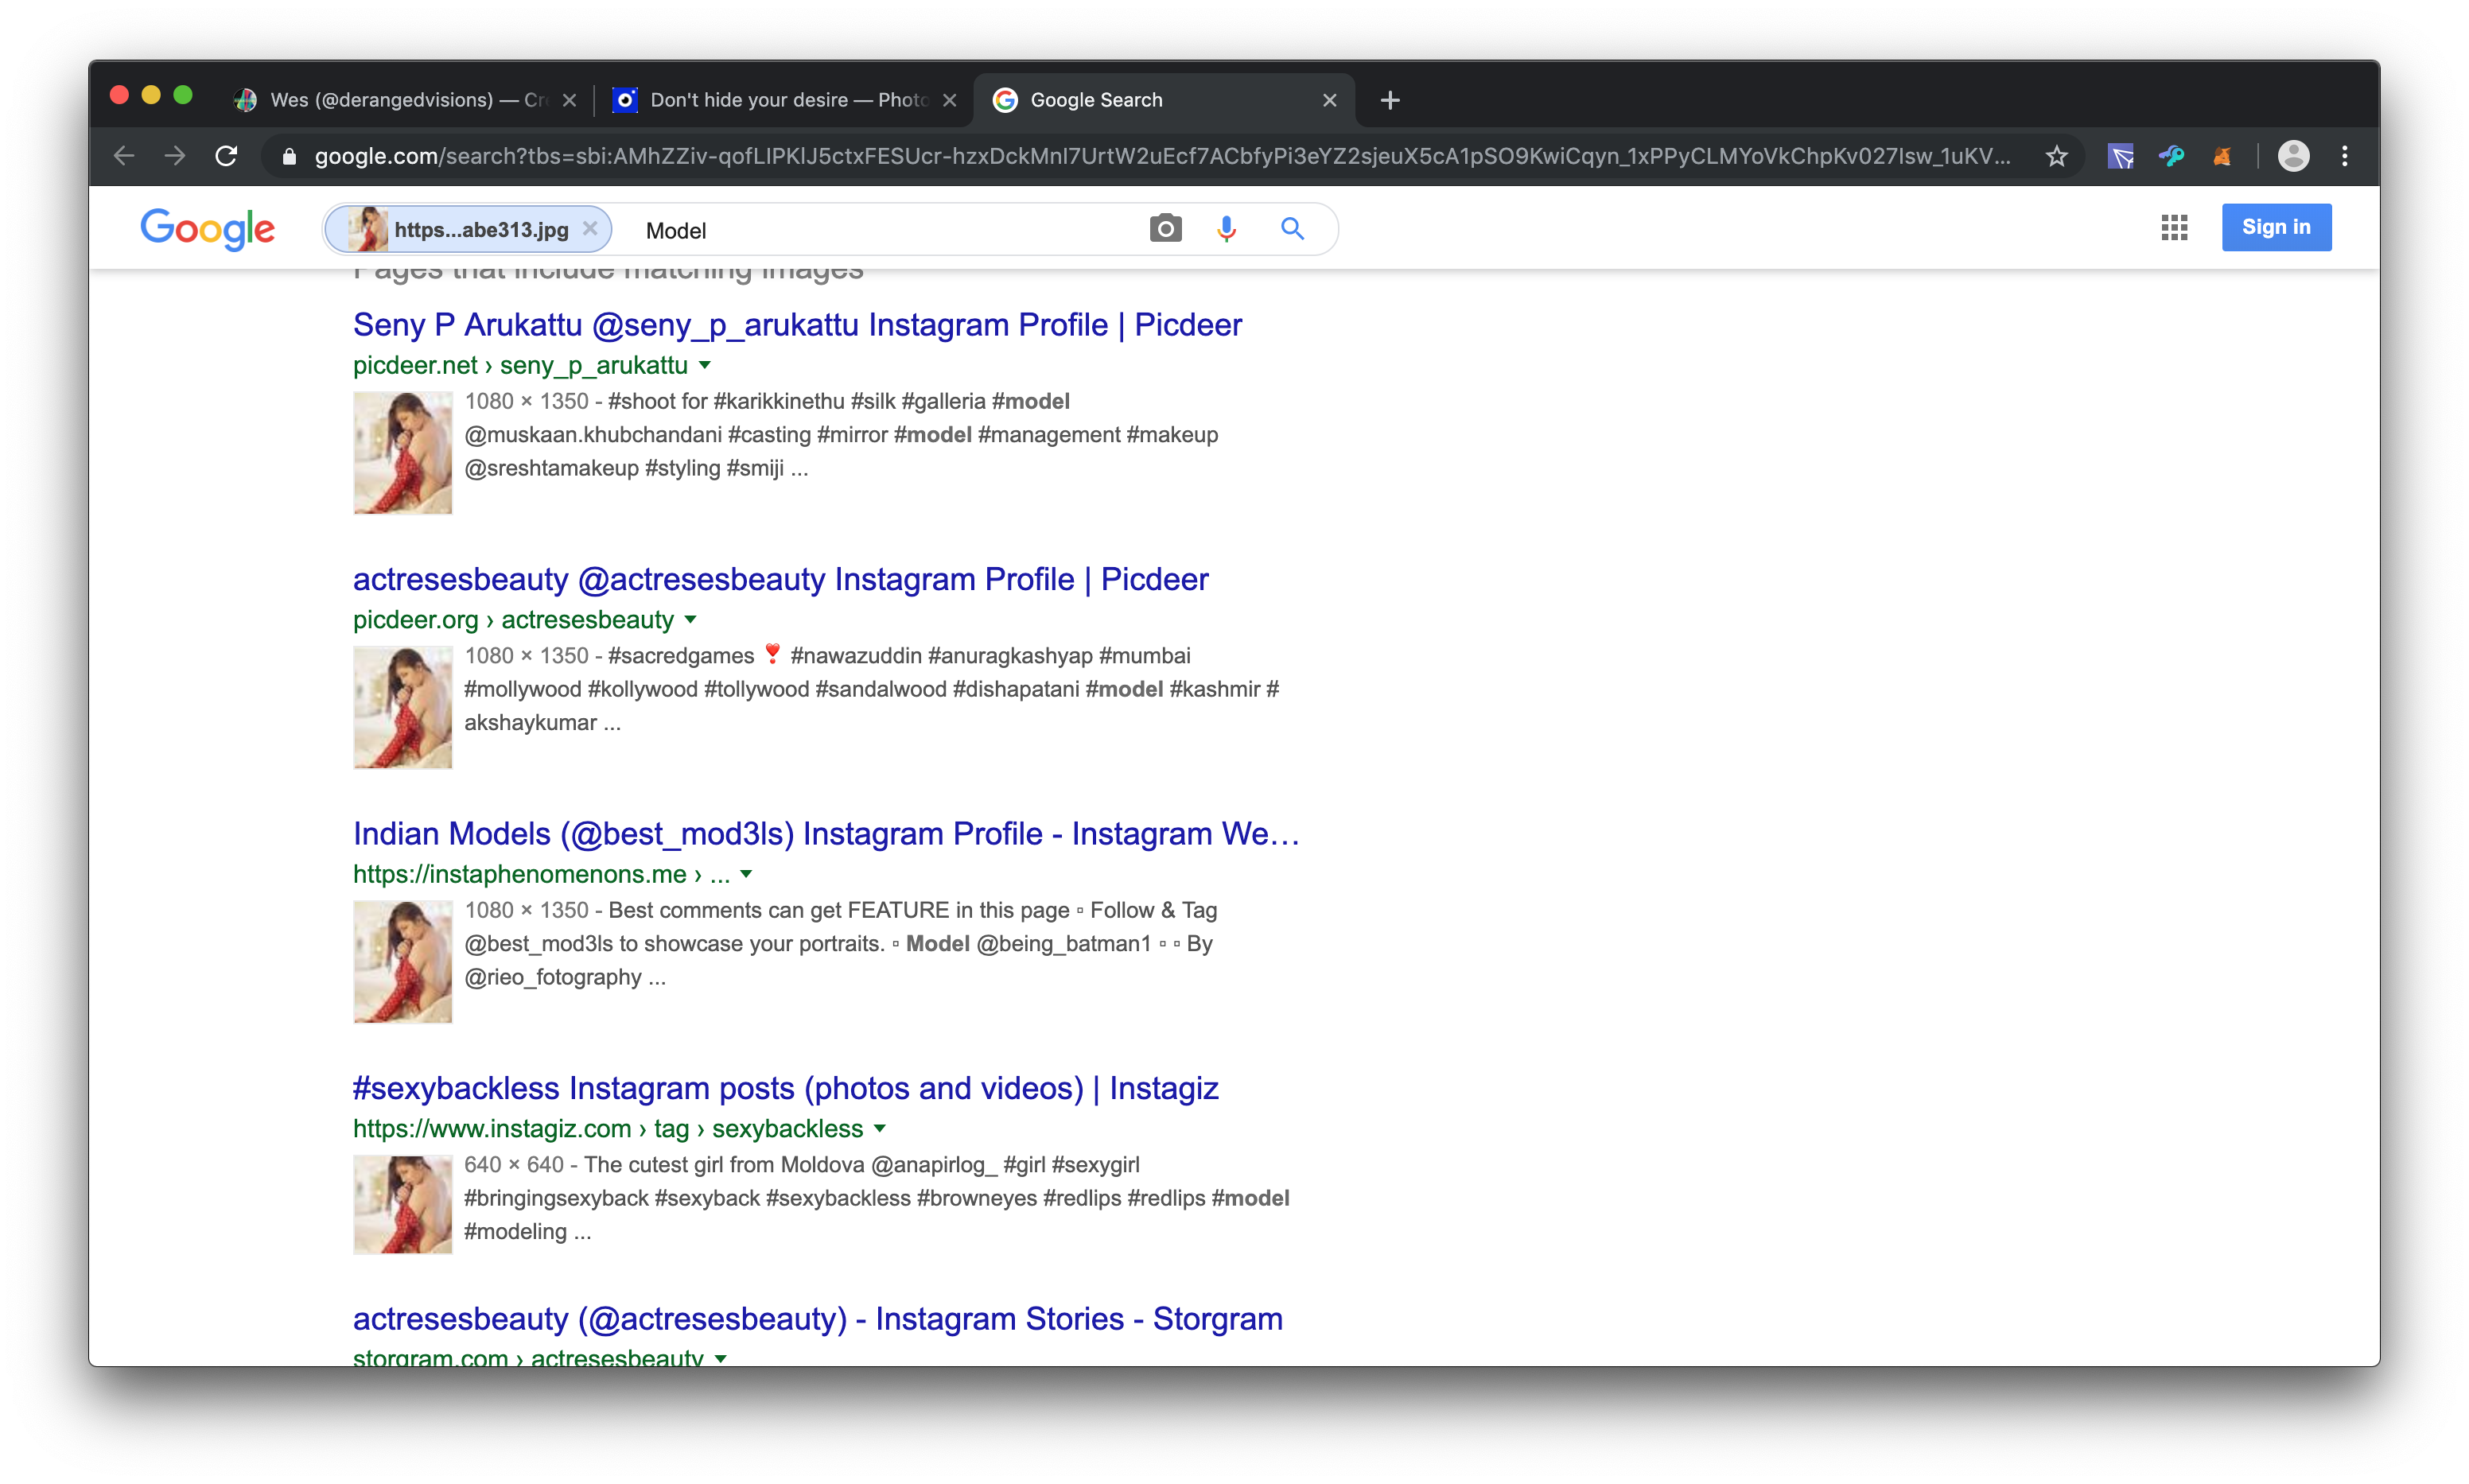2469x1484 pixels.
Task: Click the camera search-by-image icon
Action: coord(1165,229)
